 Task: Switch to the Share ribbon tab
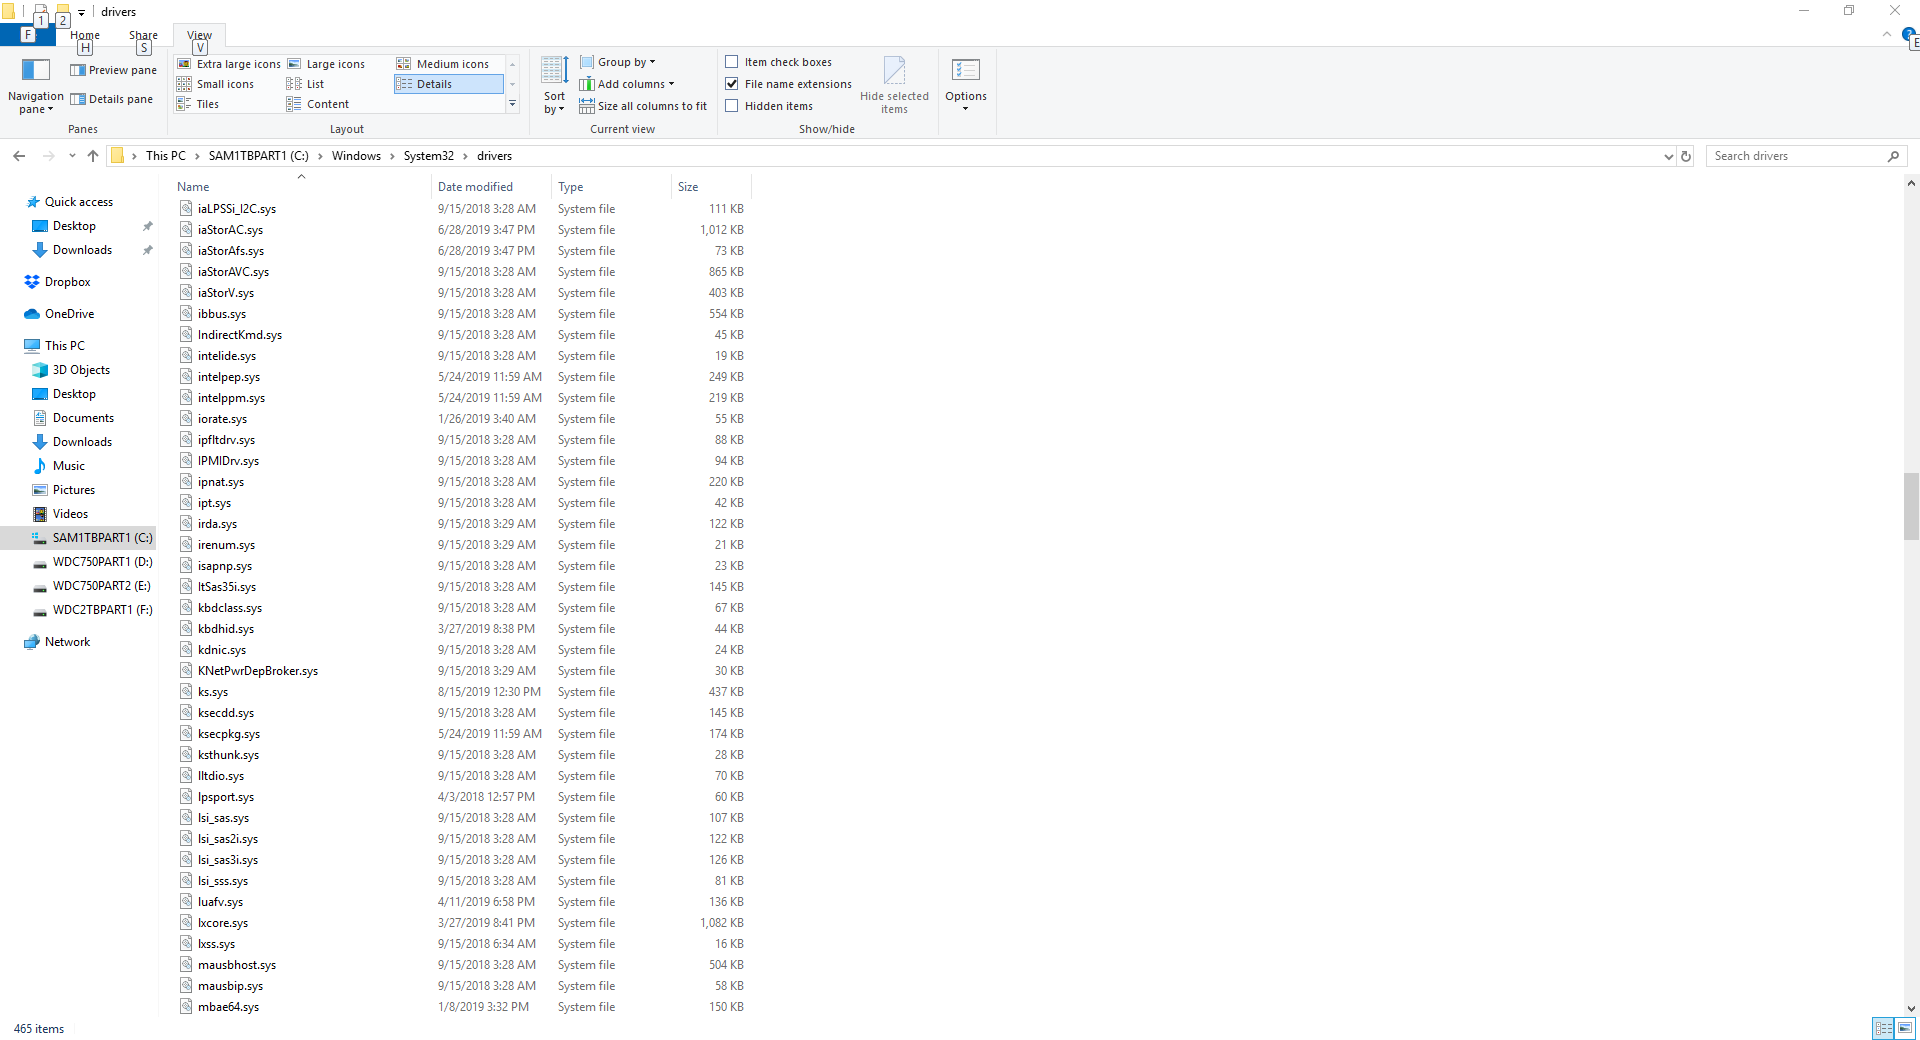pyautogui.click(x=143, y=35)
